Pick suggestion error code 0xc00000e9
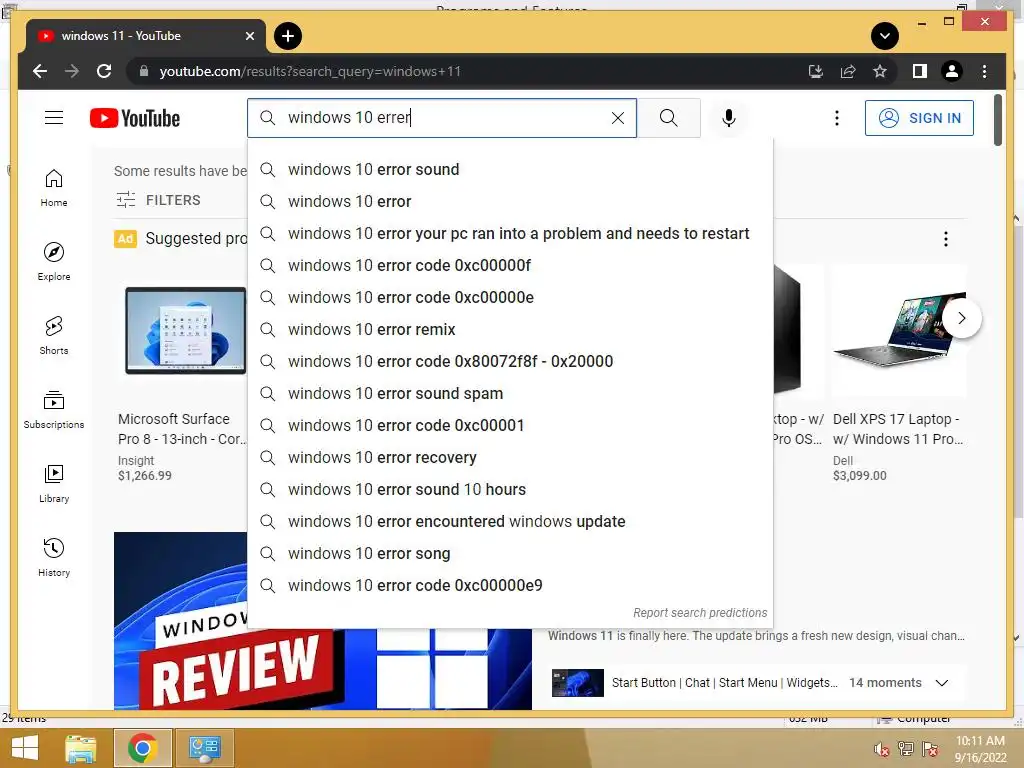 (x=511, y=585)
